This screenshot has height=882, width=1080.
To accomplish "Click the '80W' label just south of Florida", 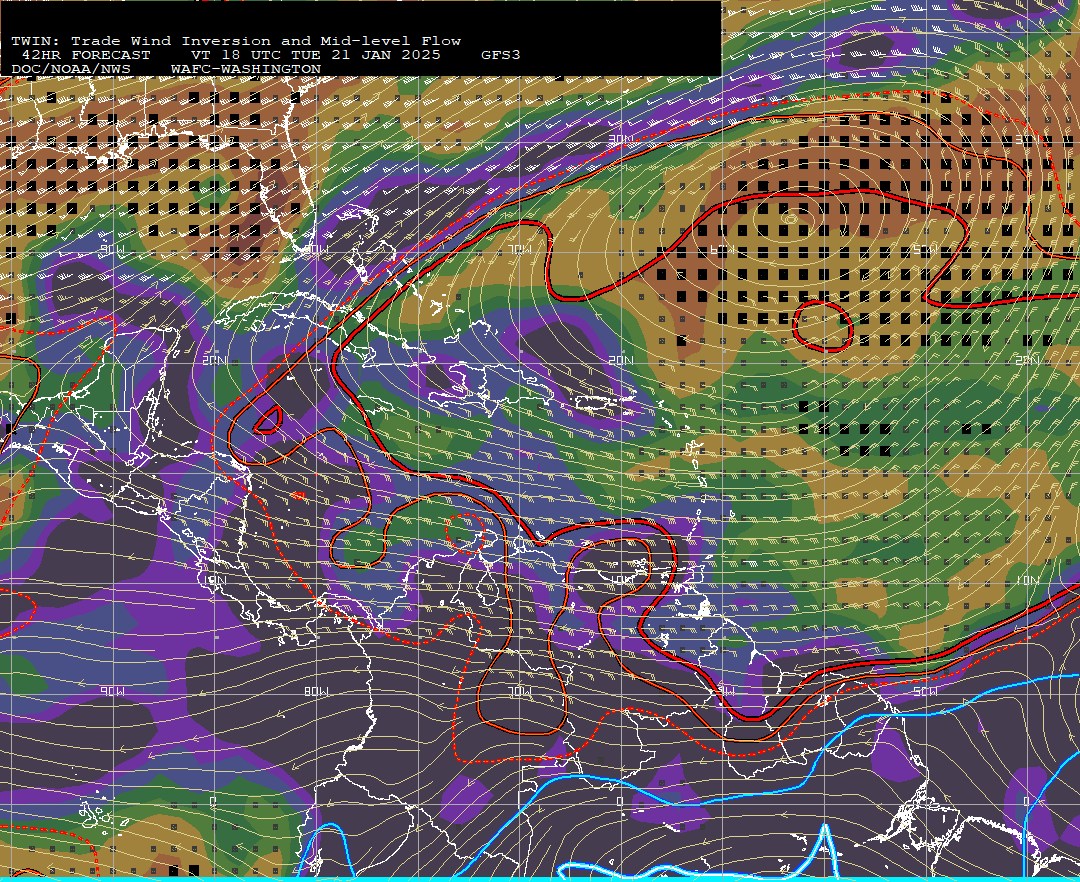I will (315, 249).
